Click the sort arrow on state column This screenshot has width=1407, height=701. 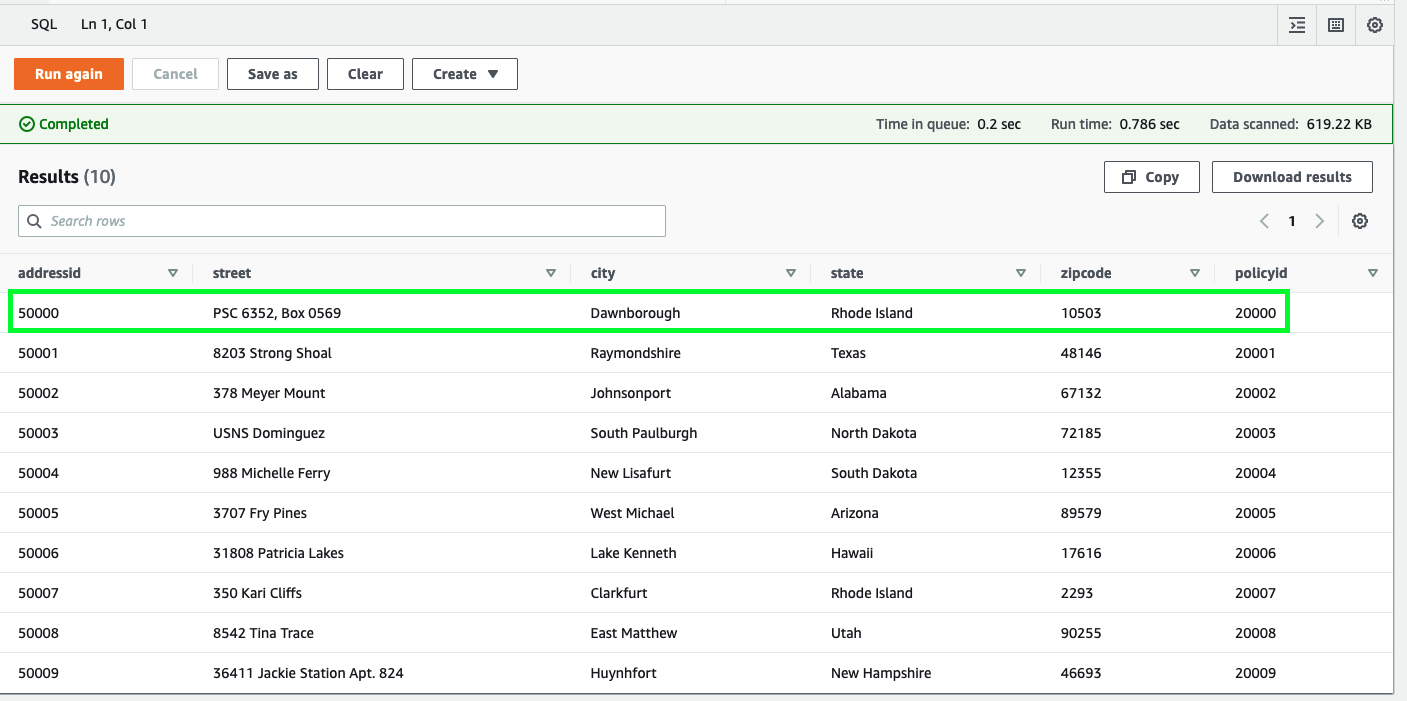pyautogui.click(x=1021, y=273)
